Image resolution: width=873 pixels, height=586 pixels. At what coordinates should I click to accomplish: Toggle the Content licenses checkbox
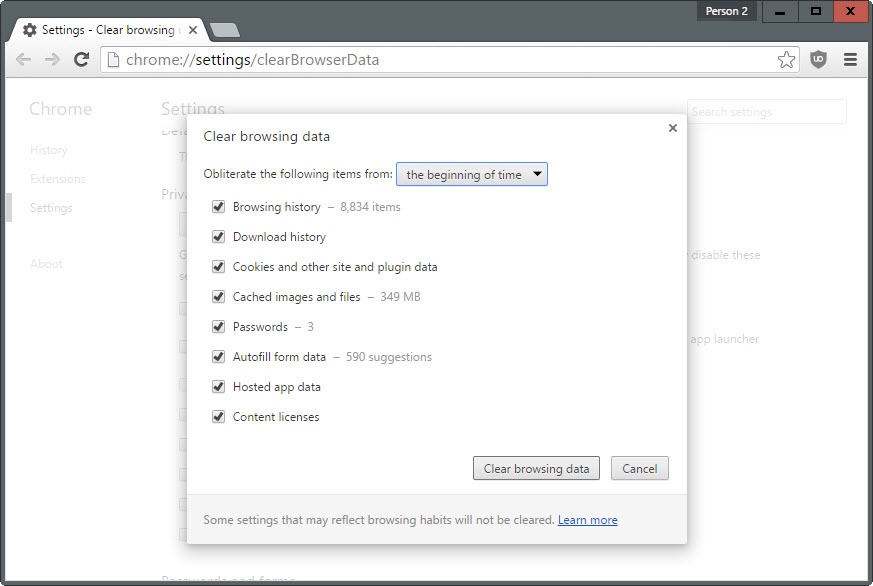pos(218,417)
